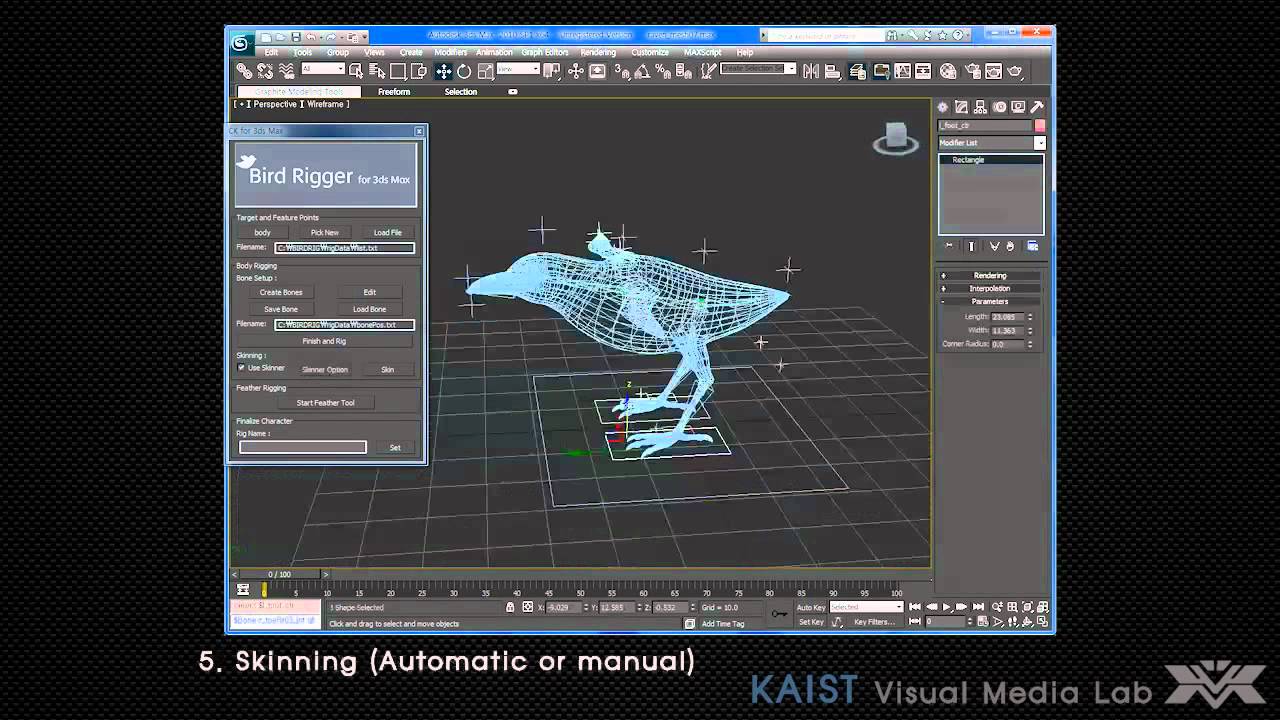The width and height of the screenshot is (1280, 720).
Task: Click the Pin Stack icon under modifier list
Action: 949,246
